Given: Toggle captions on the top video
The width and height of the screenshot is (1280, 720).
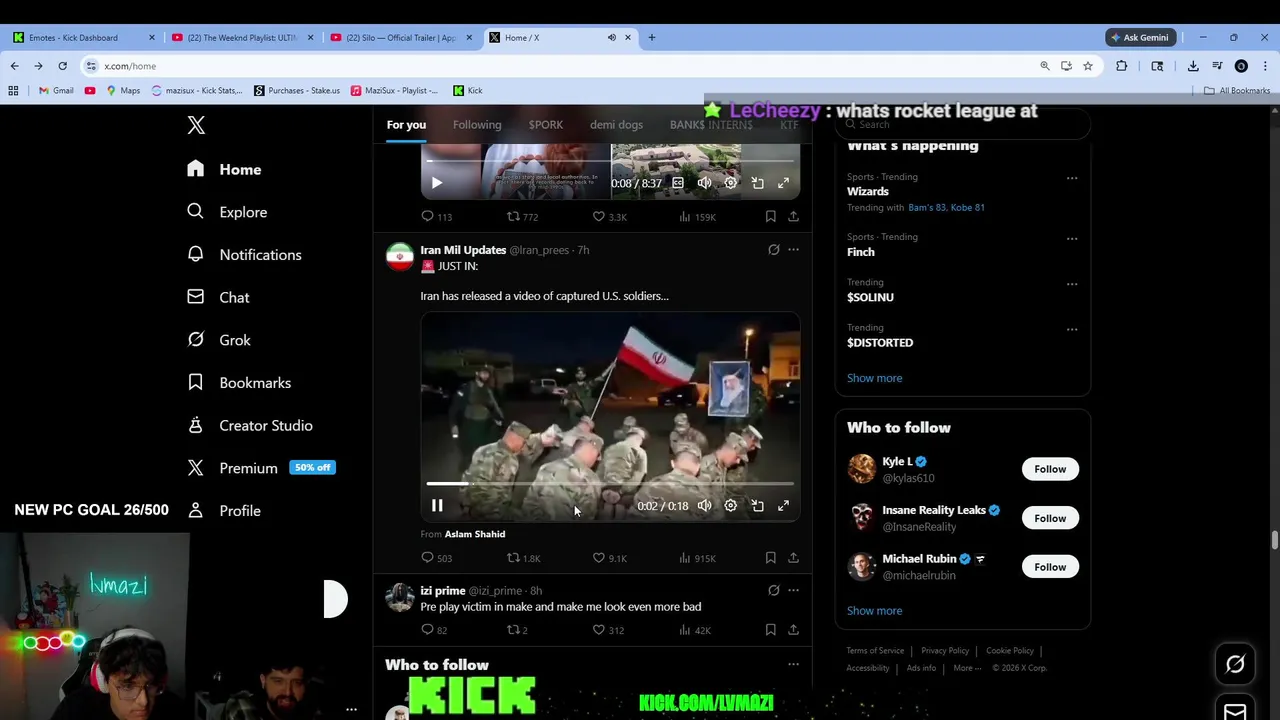Looking at the screenshot, I should click(x=678, y=183).
